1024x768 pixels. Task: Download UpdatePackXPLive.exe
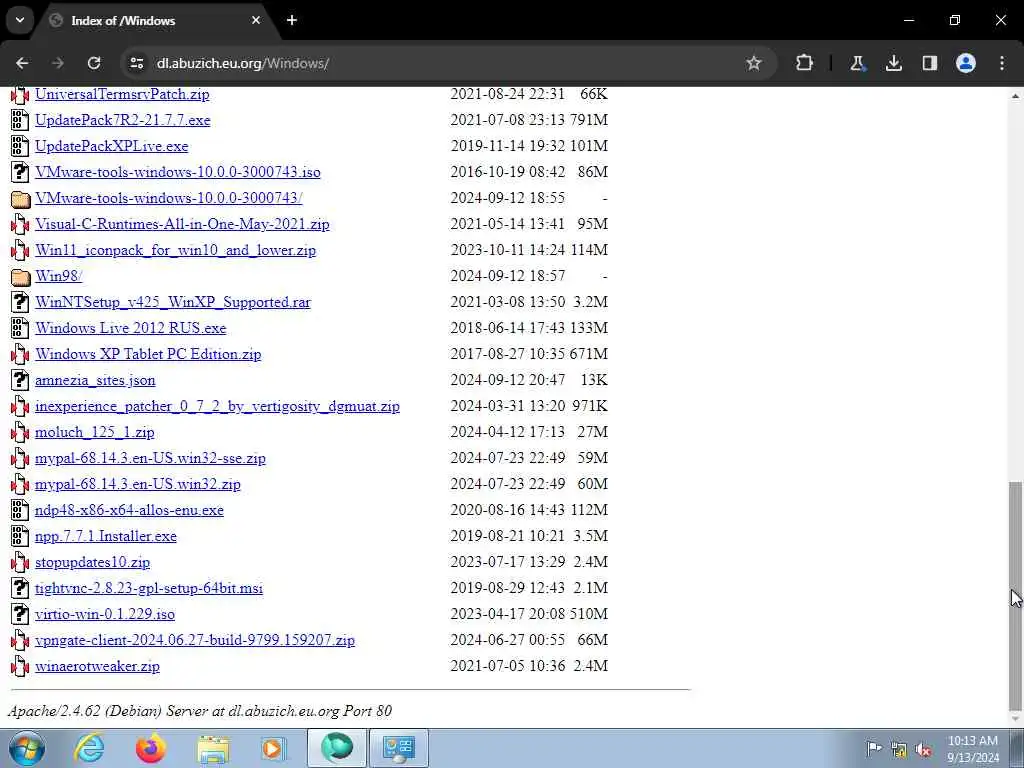112,146
